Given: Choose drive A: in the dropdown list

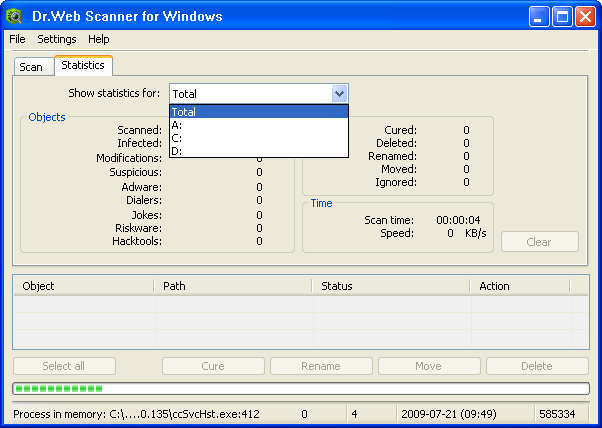Looking at the screenshot, I should [x=259, y=125].
